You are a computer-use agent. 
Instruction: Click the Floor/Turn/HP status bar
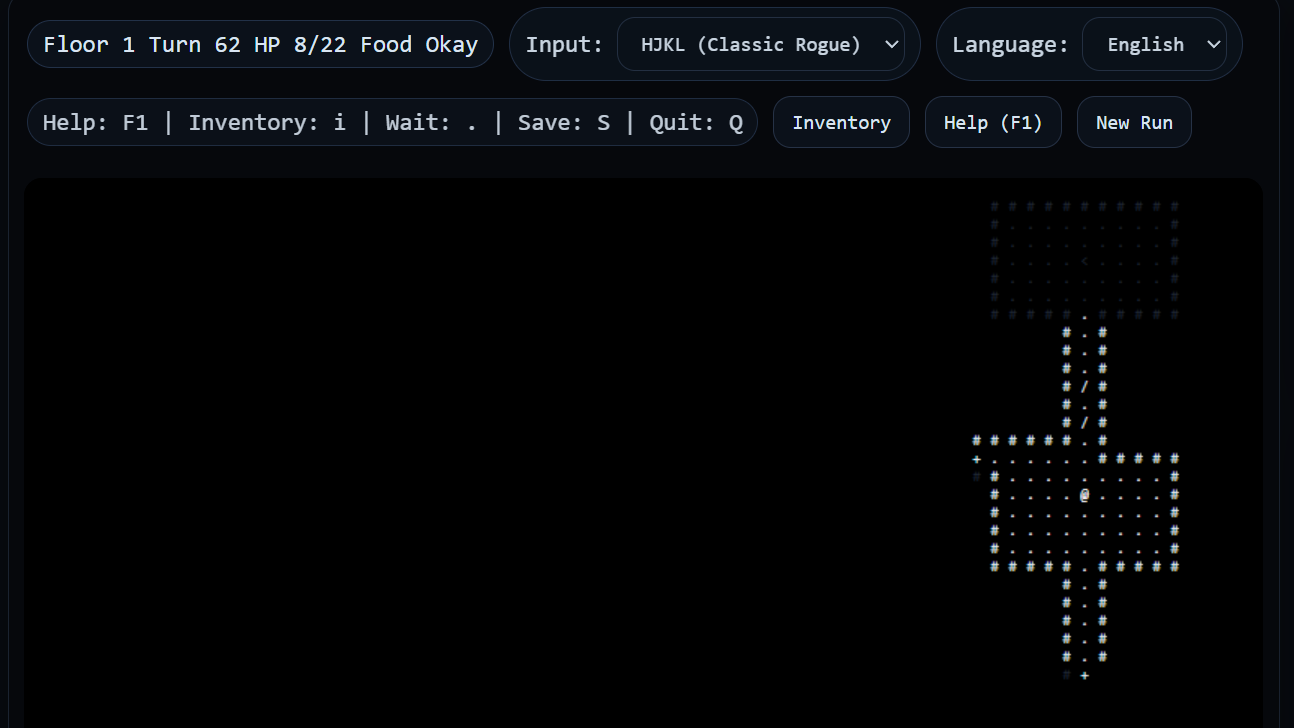point(260,45)
